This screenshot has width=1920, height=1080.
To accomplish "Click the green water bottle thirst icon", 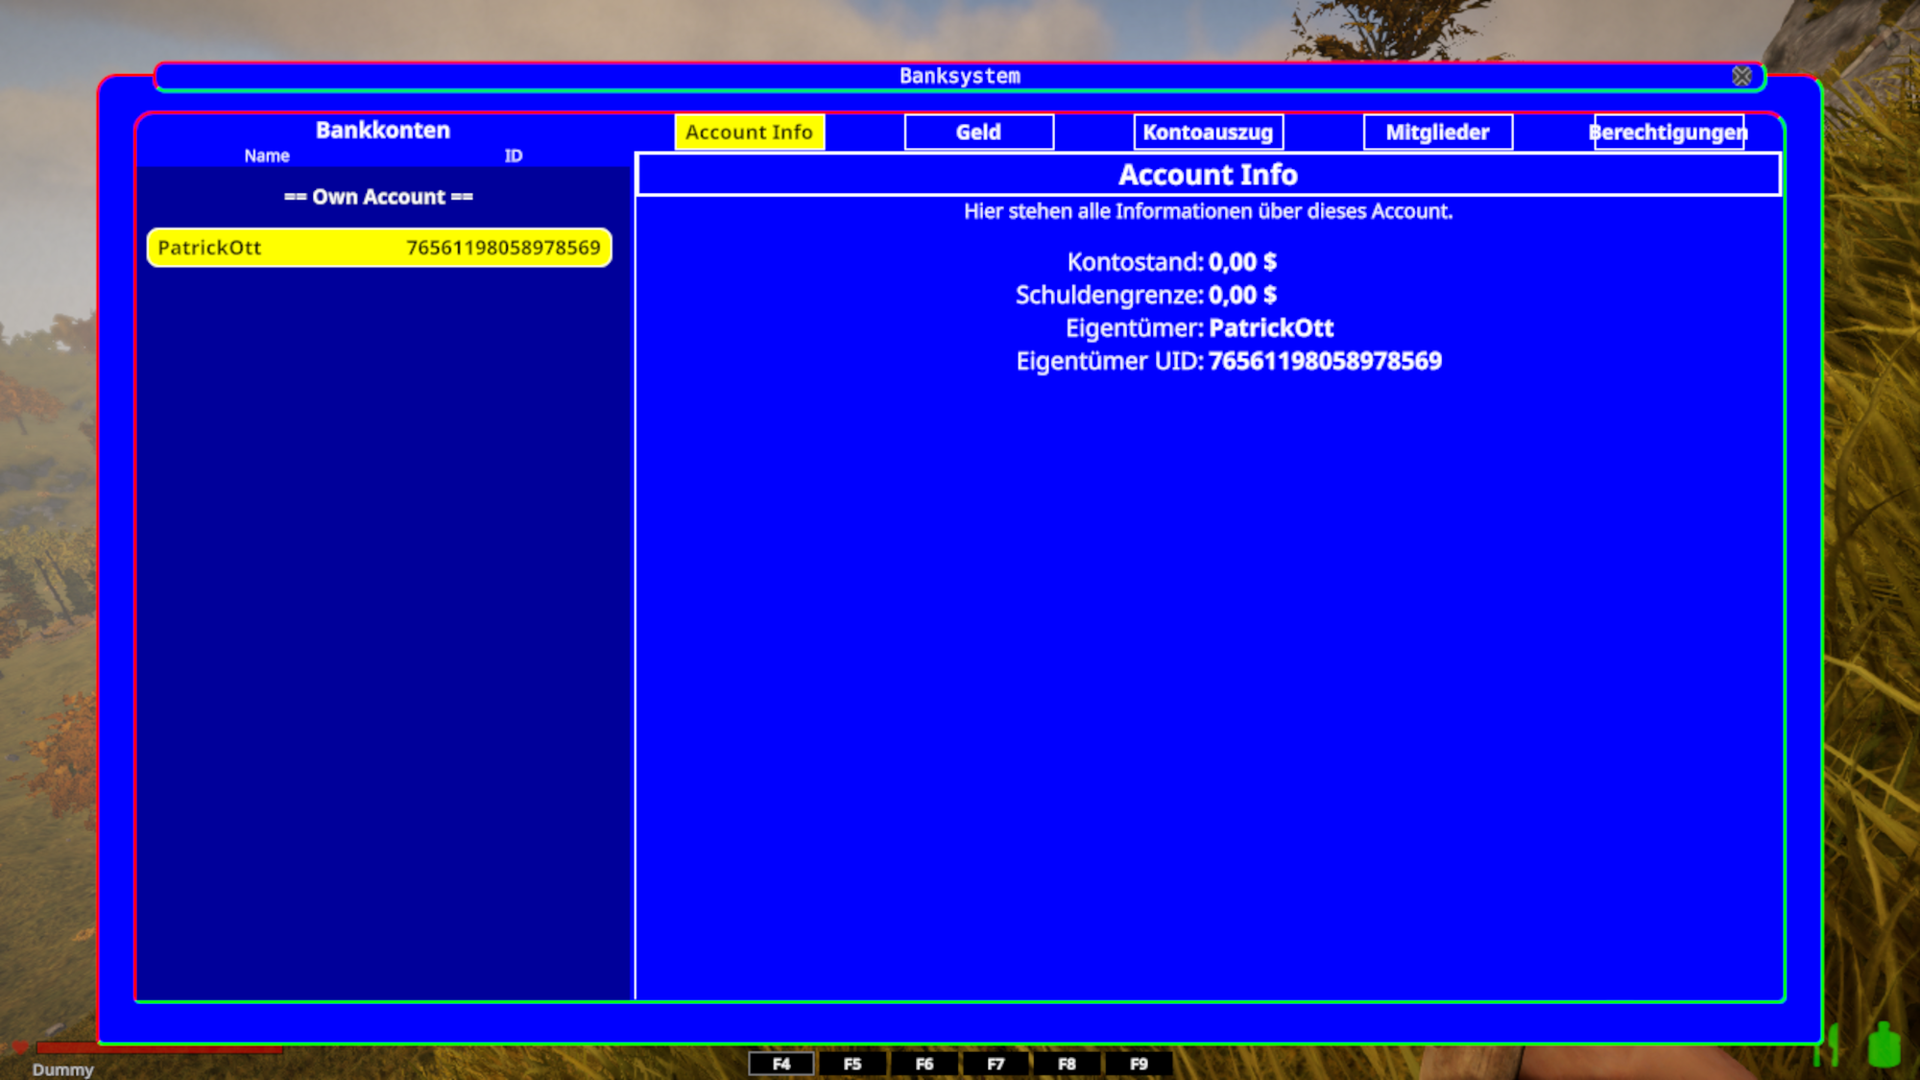I will point(1883,1045).
